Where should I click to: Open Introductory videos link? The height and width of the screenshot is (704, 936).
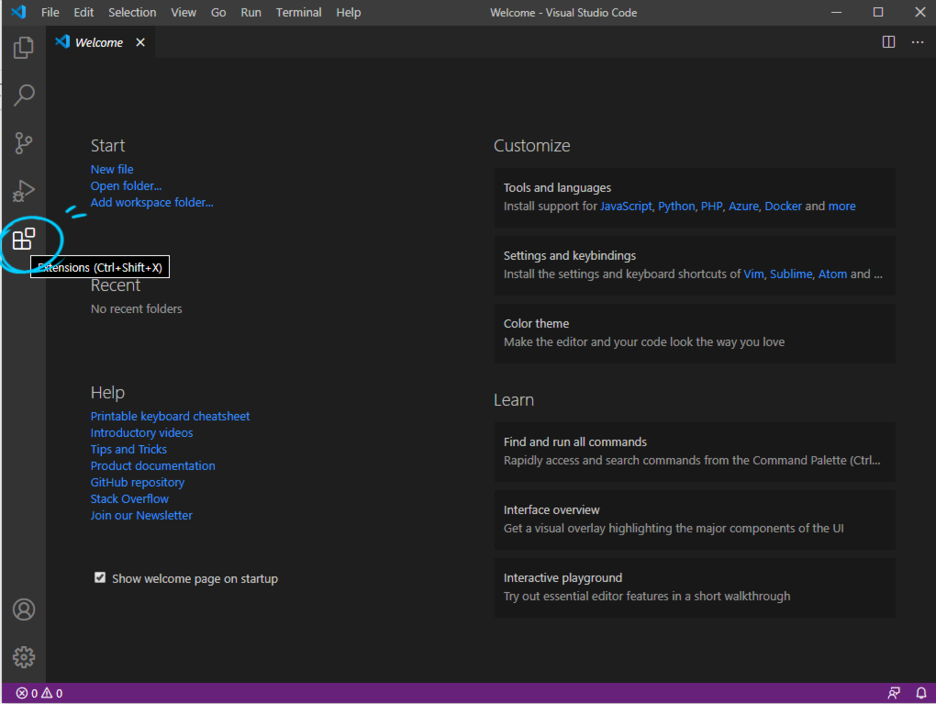141,433
